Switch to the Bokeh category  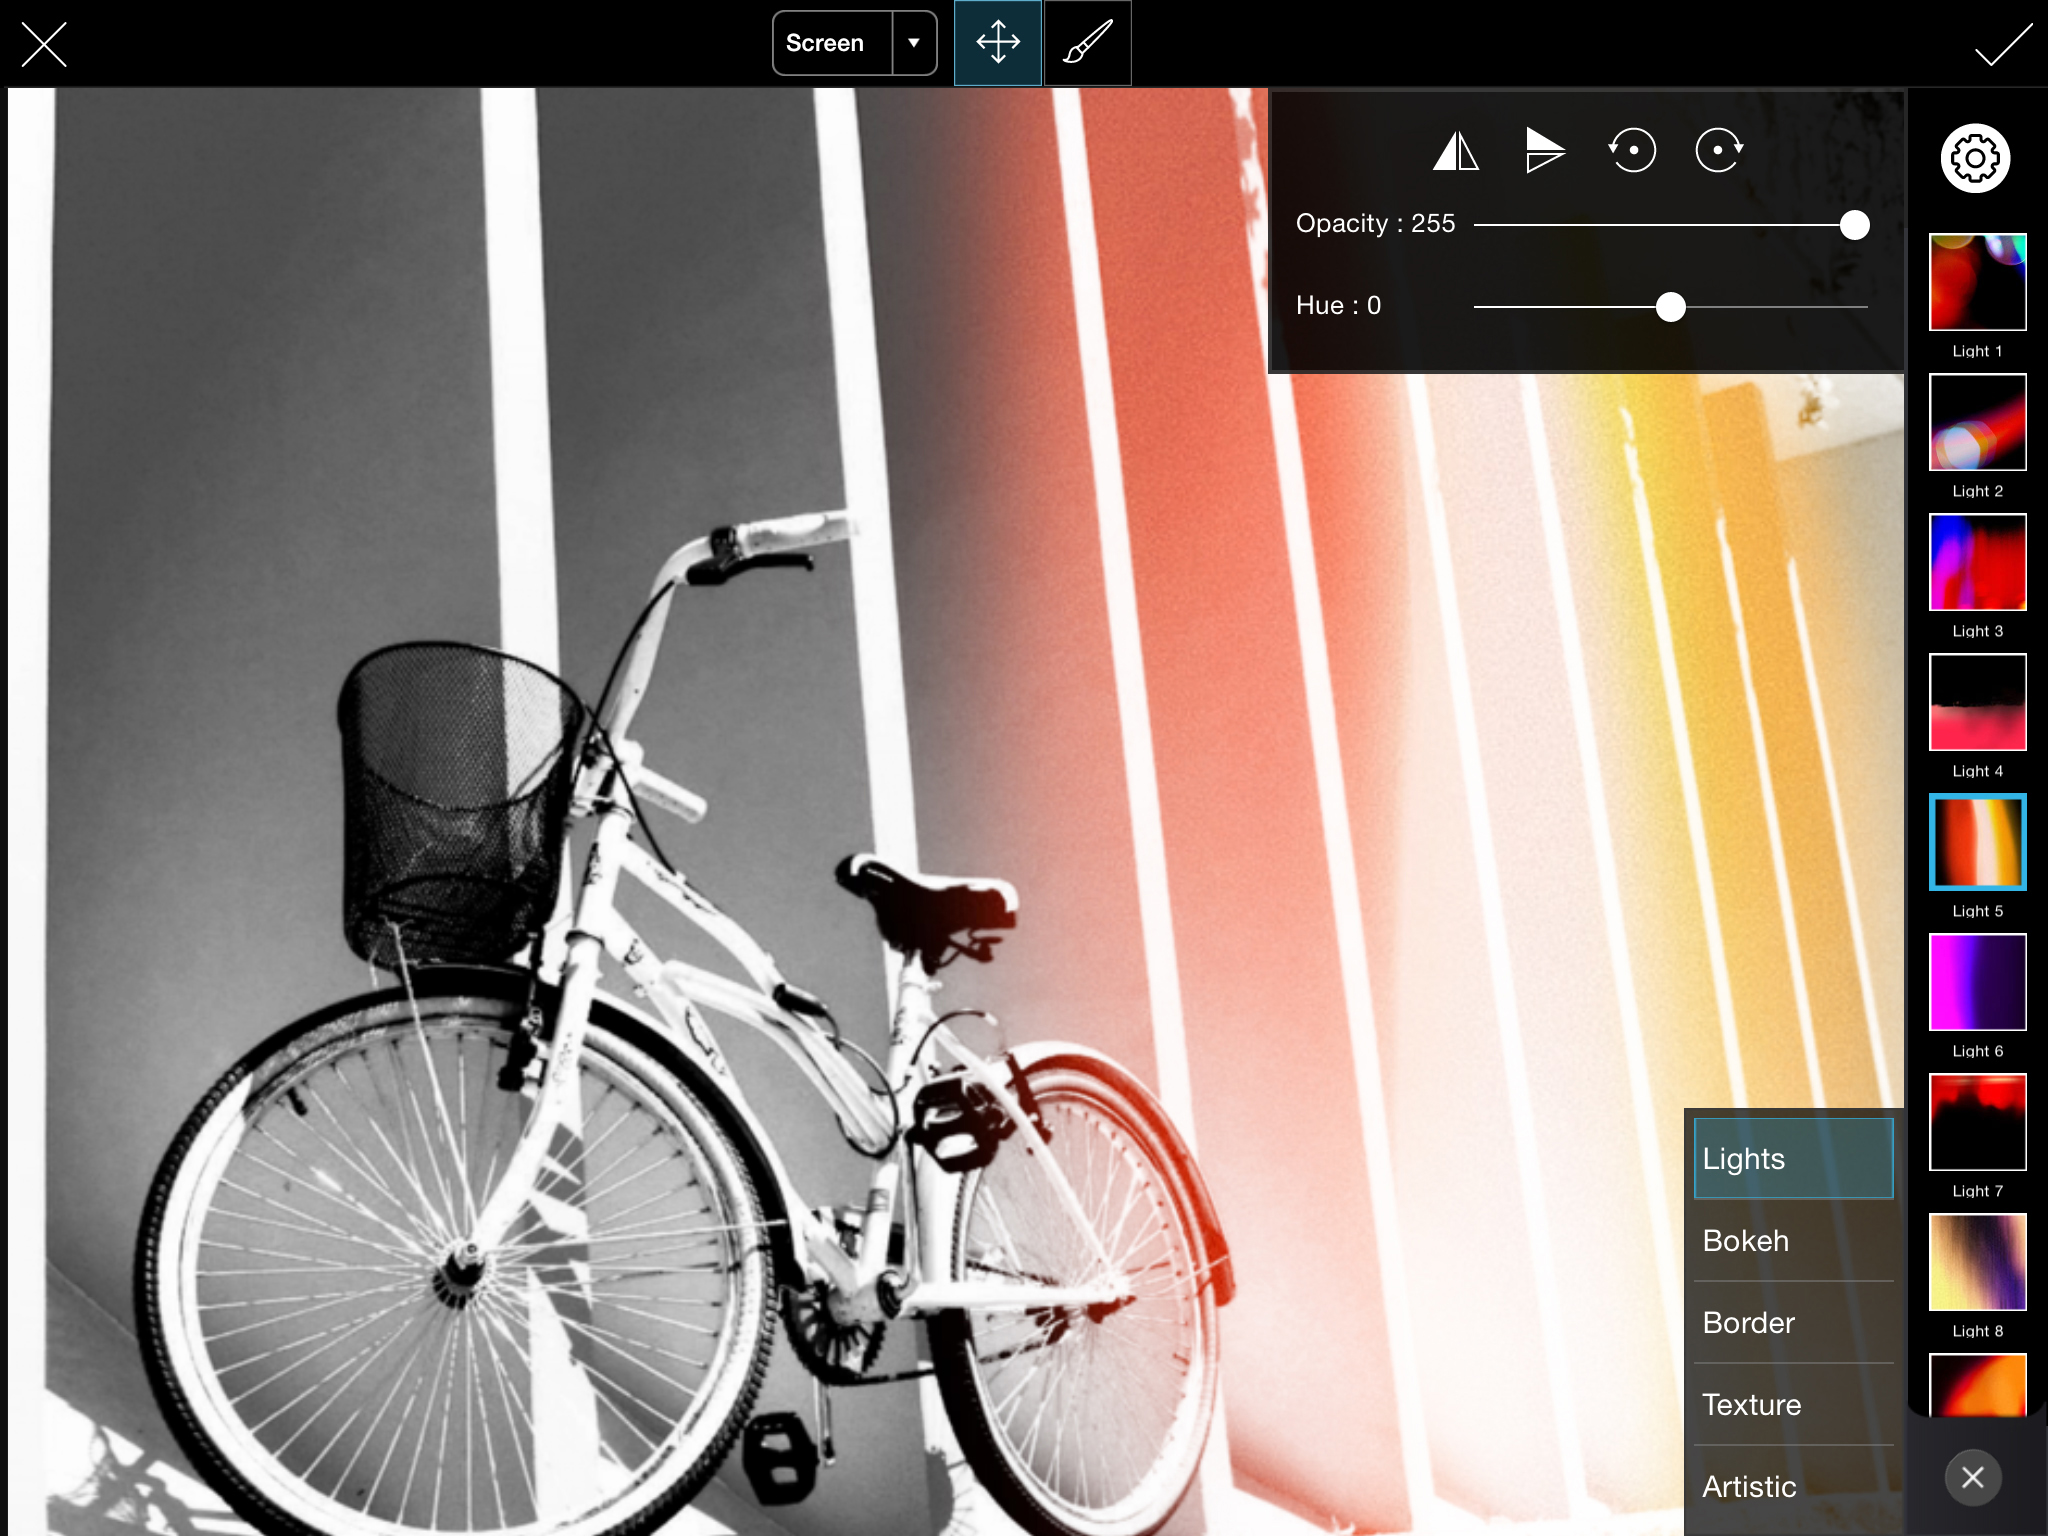point(1792,1240)
